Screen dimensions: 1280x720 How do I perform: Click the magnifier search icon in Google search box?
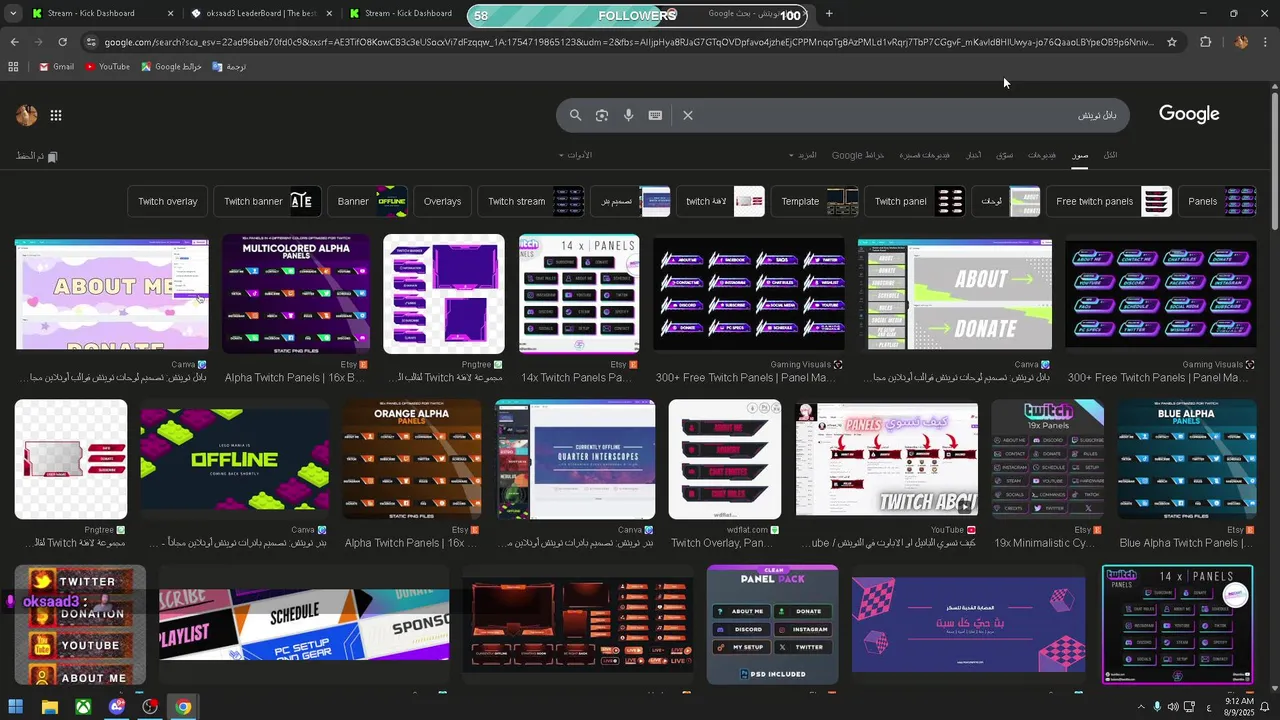(575, 115)
